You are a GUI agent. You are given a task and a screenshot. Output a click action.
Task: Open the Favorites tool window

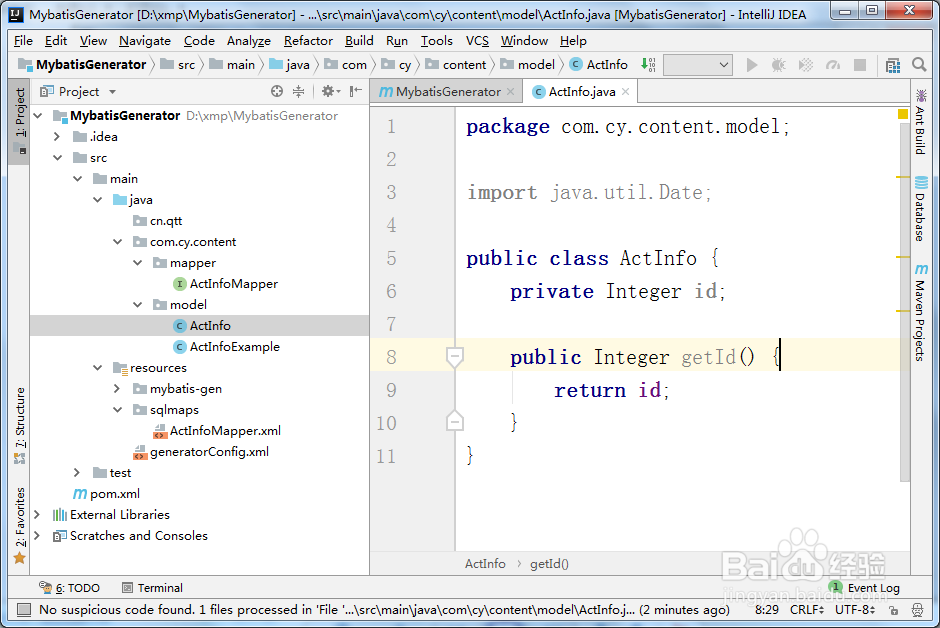tap(20, 526)
